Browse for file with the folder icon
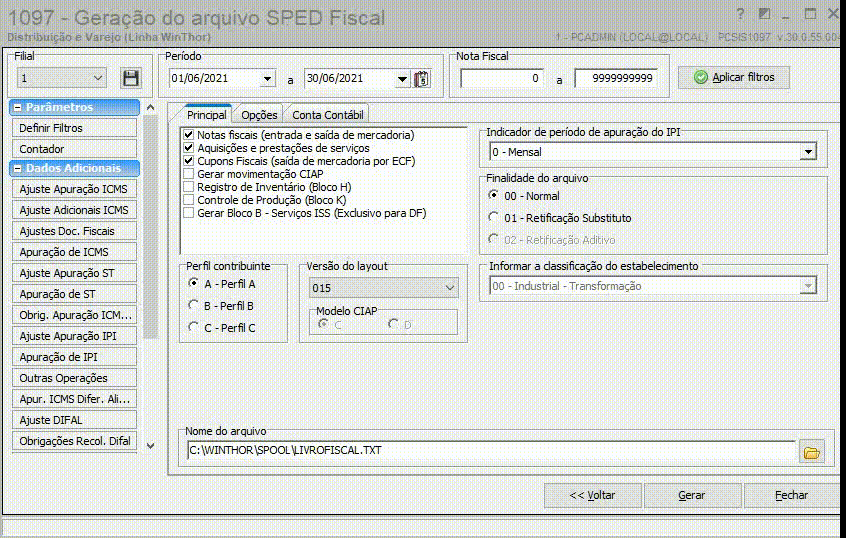Image resolution: width=846 pixels, height=538 pixels. 811,453
